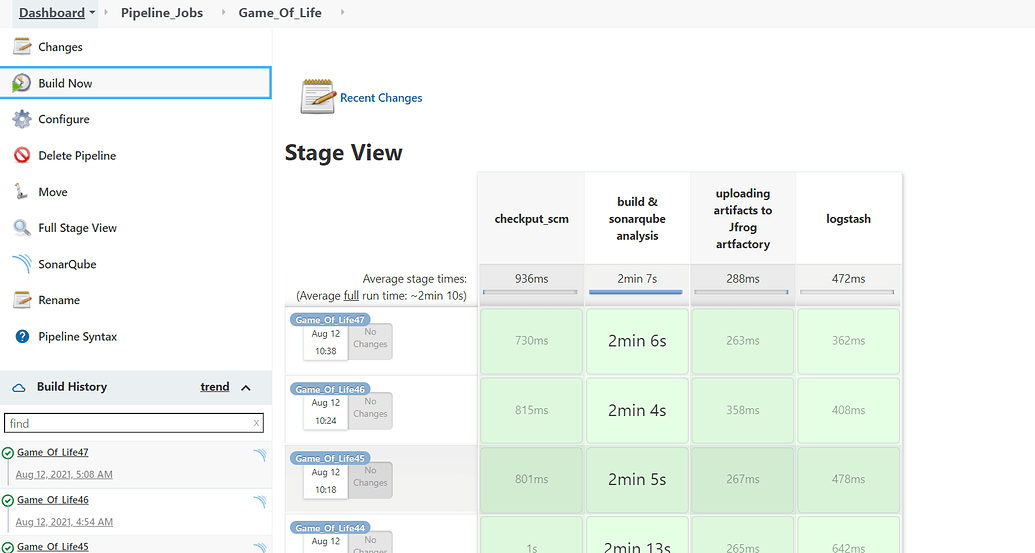Image resolution: width=1035 pixels, height=553 pixels.
Task: Open the Pipeline_Jobs breadcrumb item
Action: point(161,13)
